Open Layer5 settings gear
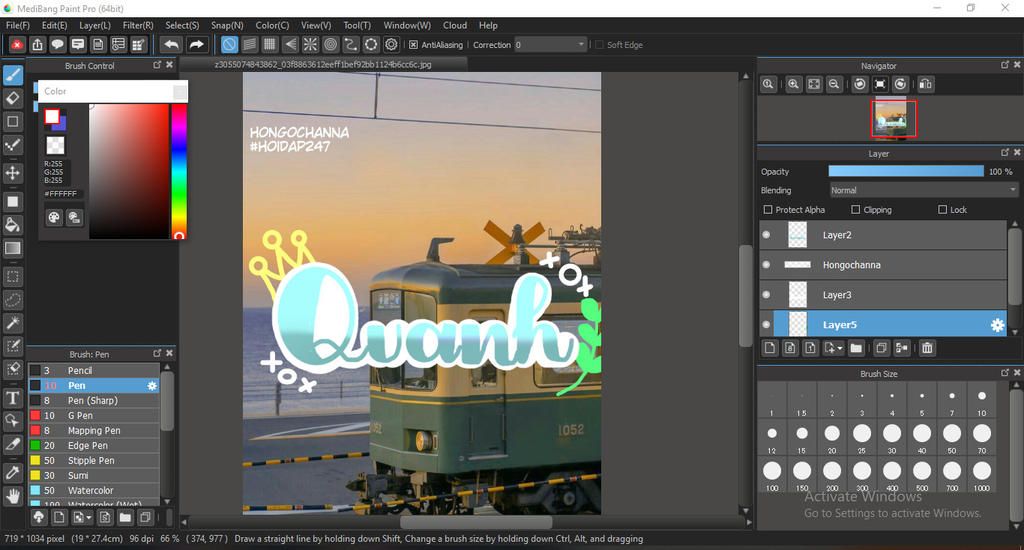The height and width of the screenshot is (550, 1024). tap(997, 325)
